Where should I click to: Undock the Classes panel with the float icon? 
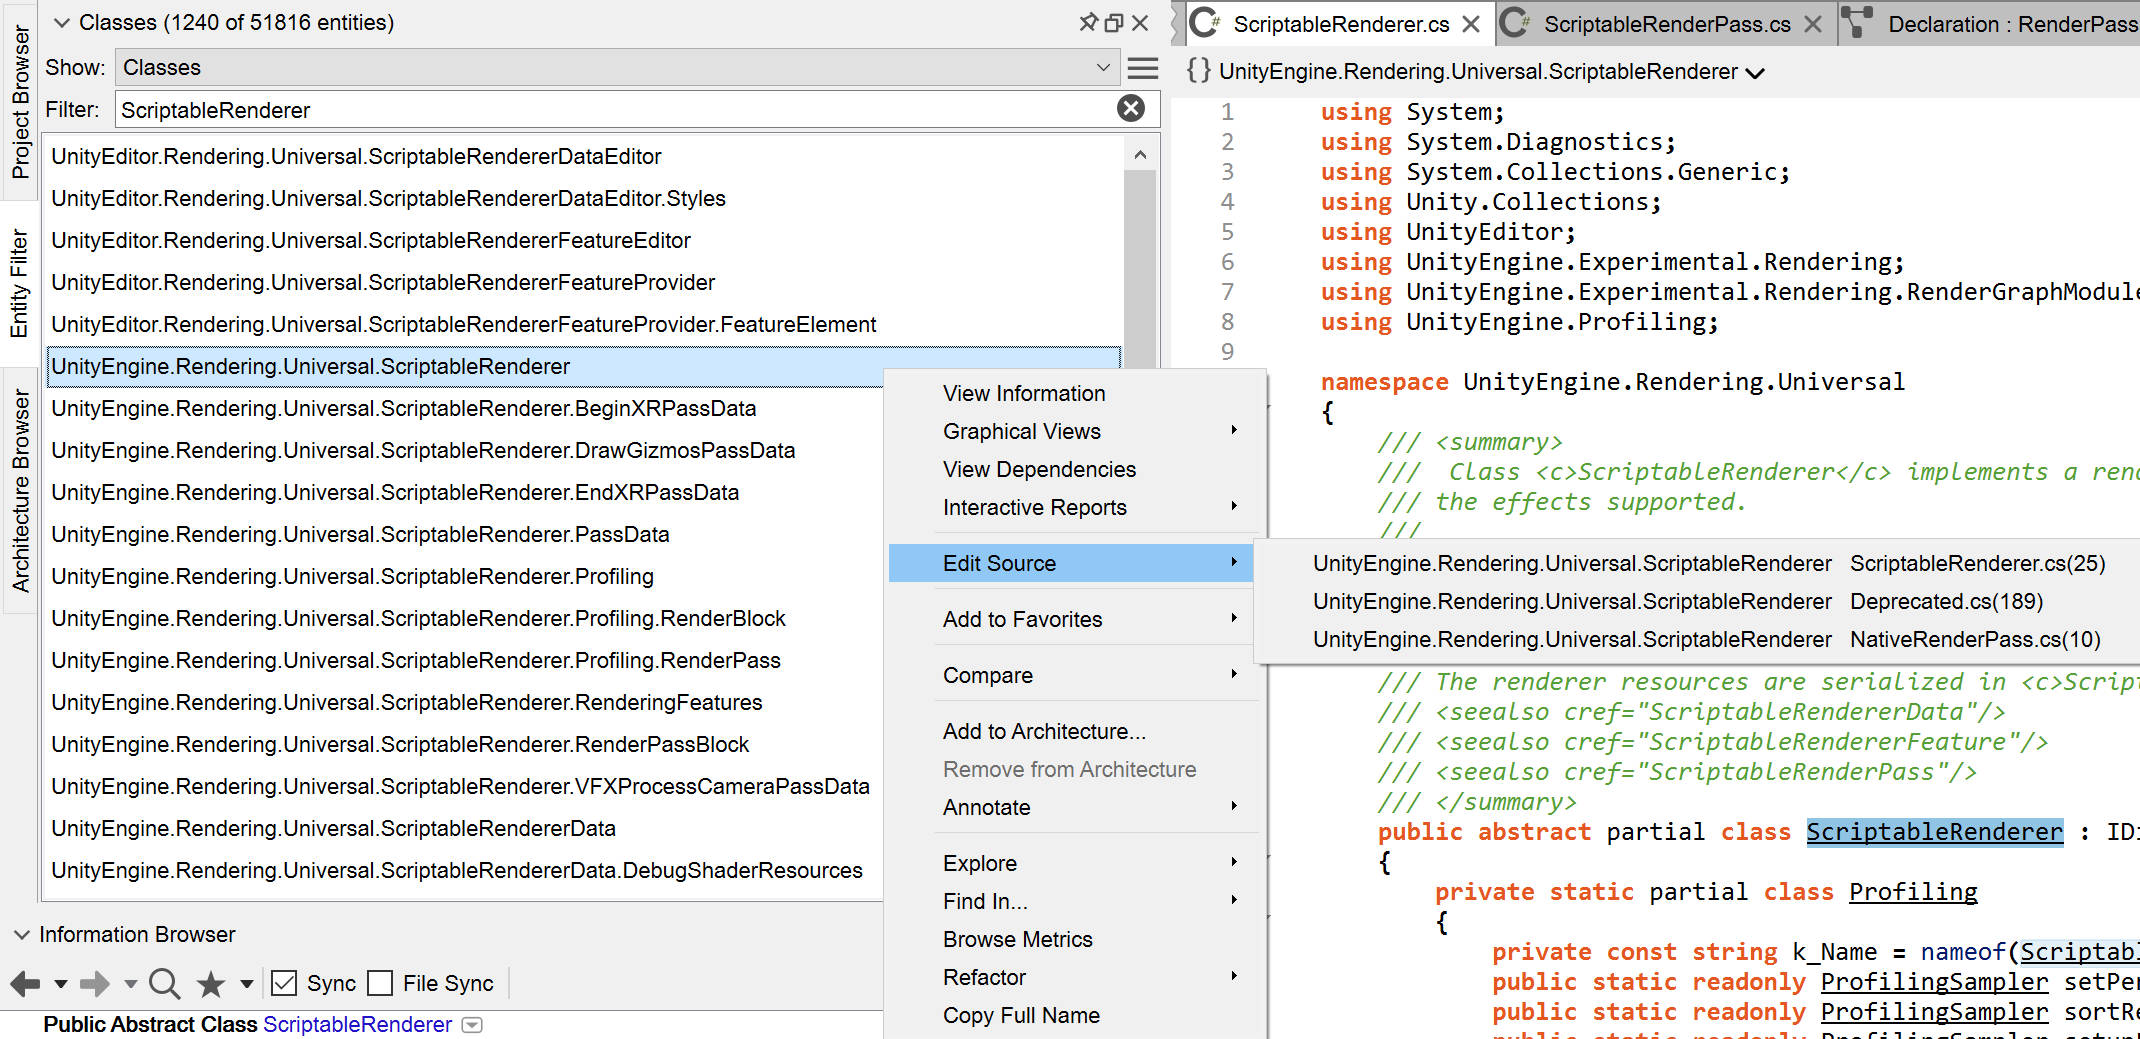click(1114, 22)
